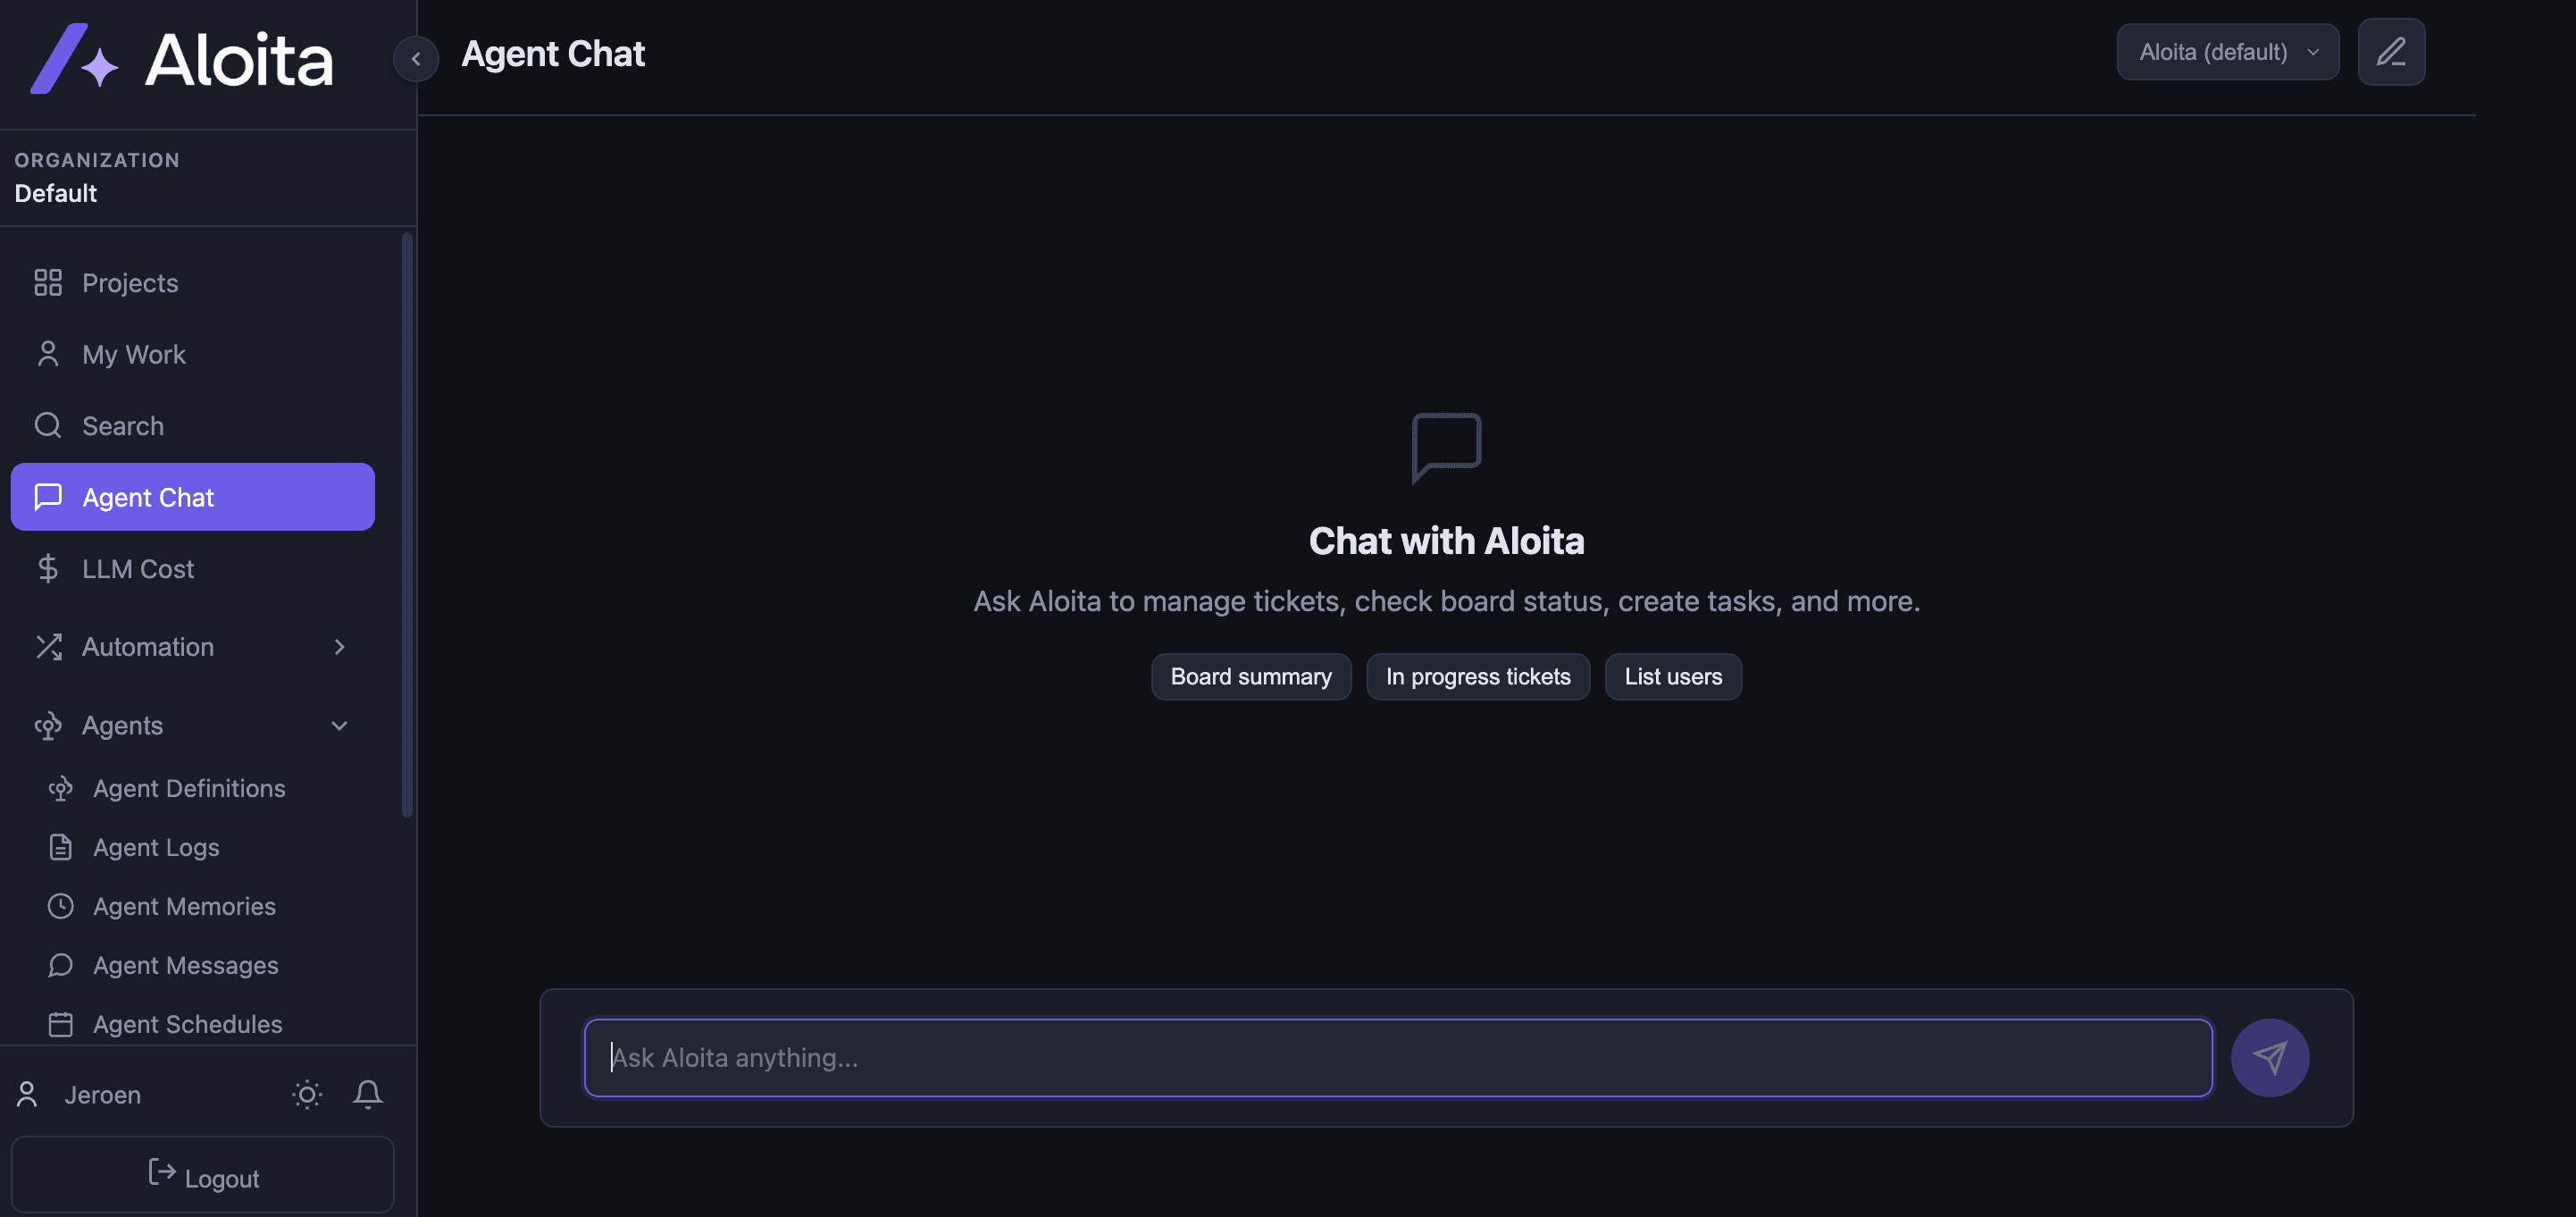The height and width of the screenshot is (1217, 2576).
Task: Click the Jeroen user profile icon
Action: point(27,1095)
